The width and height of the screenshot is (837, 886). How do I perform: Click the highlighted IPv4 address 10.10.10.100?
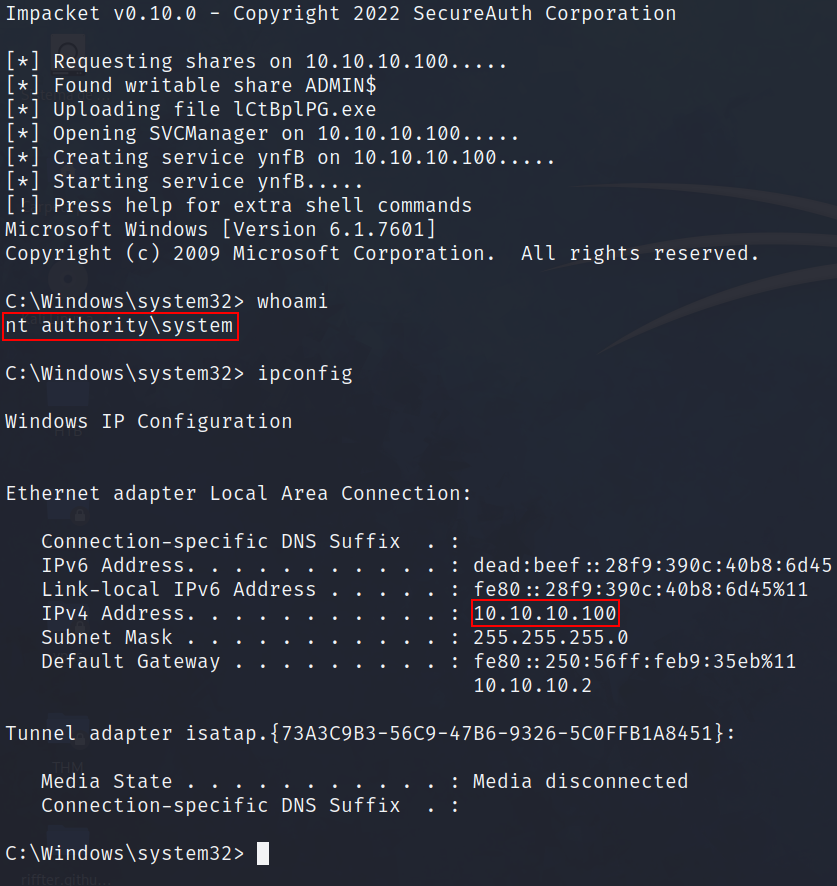point(546,613)
